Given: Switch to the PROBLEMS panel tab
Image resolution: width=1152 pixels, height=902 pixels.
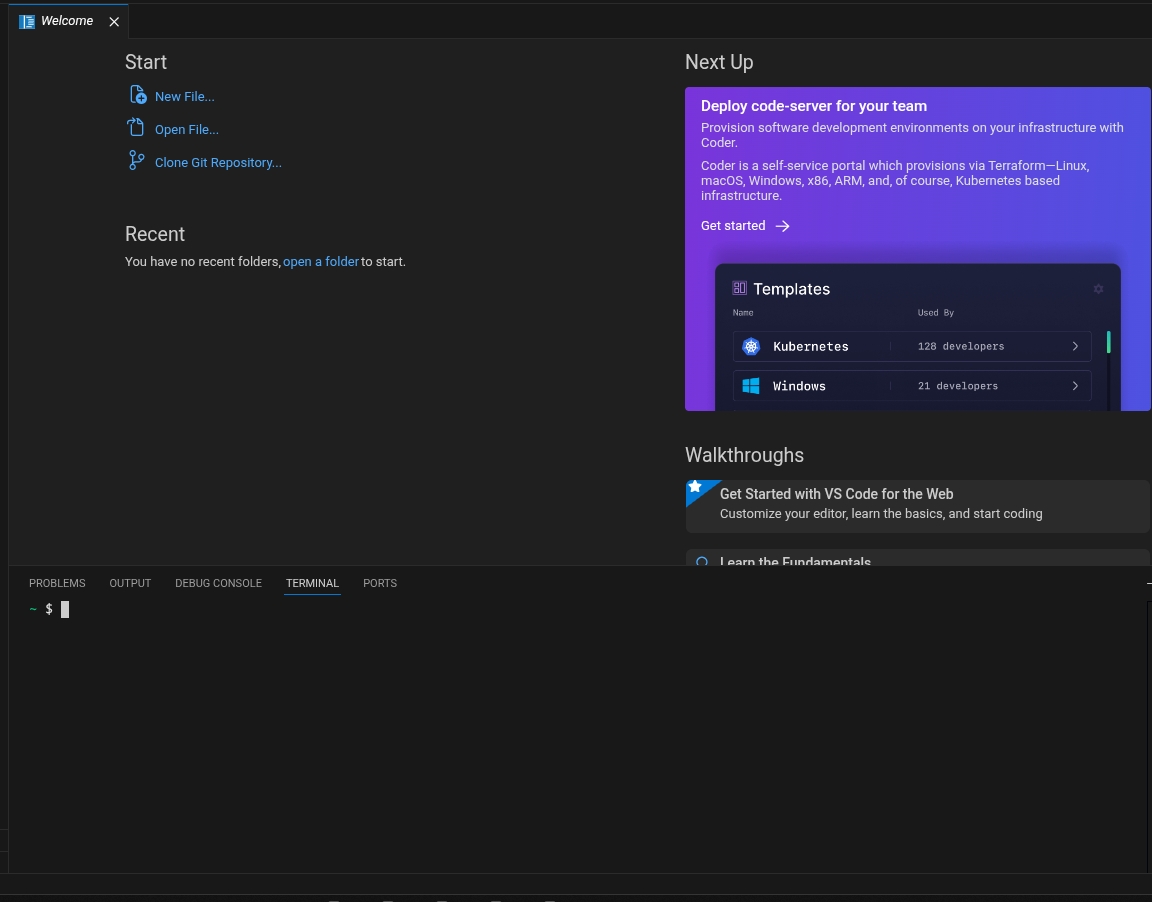Looking at the screenshot, I should (57, 583).
